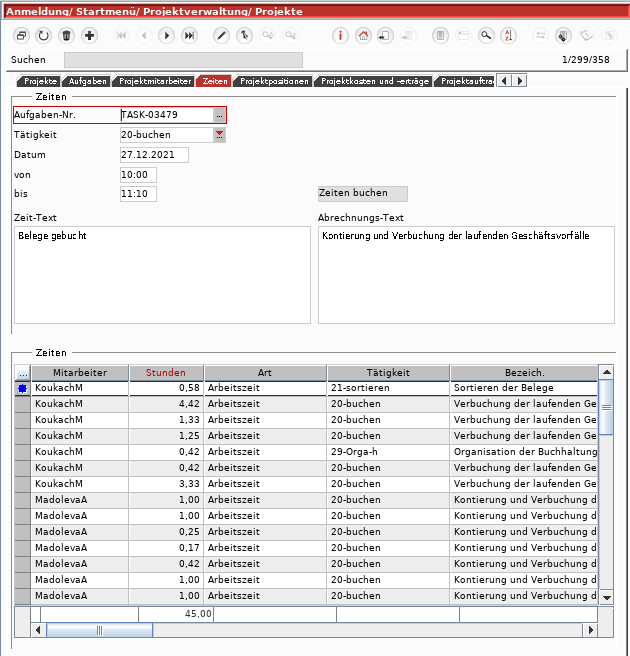Click the pencil edit icon
The image size is (630, 656).
(221, 35)
